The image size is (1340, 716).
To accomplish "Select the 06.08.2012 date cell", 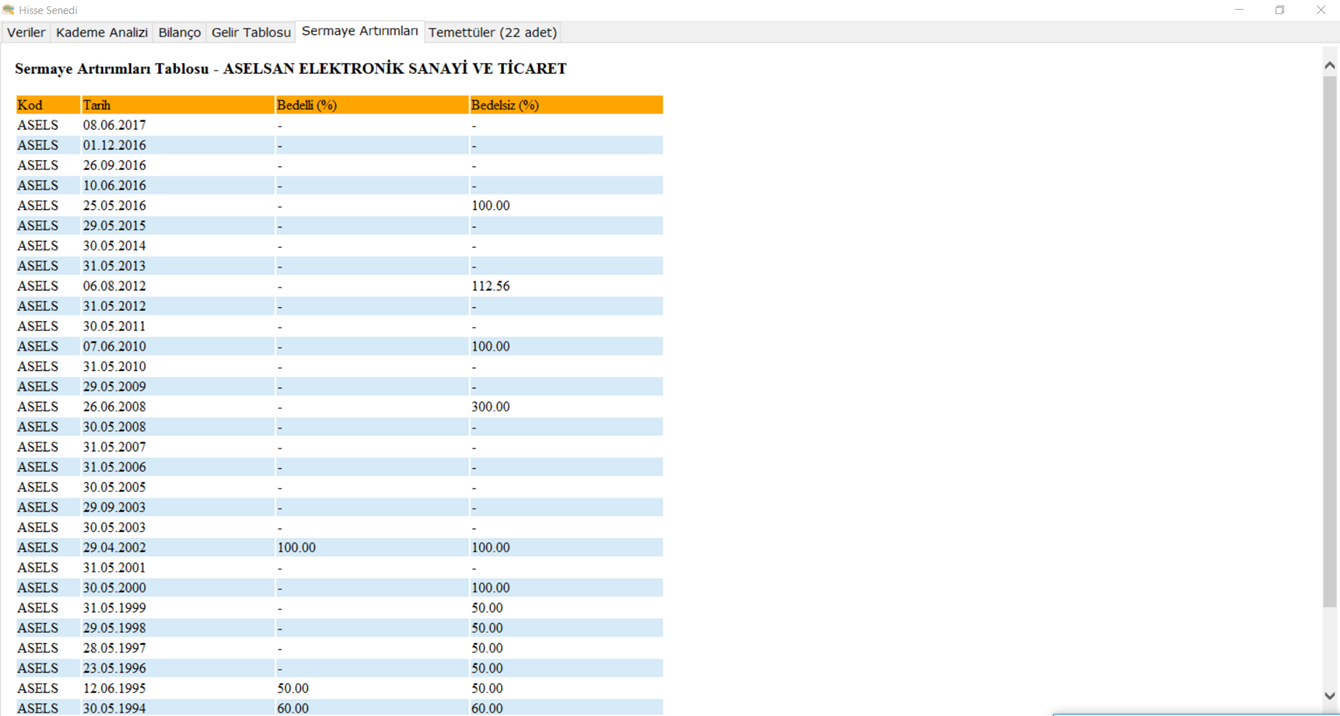I will point(115,286).
